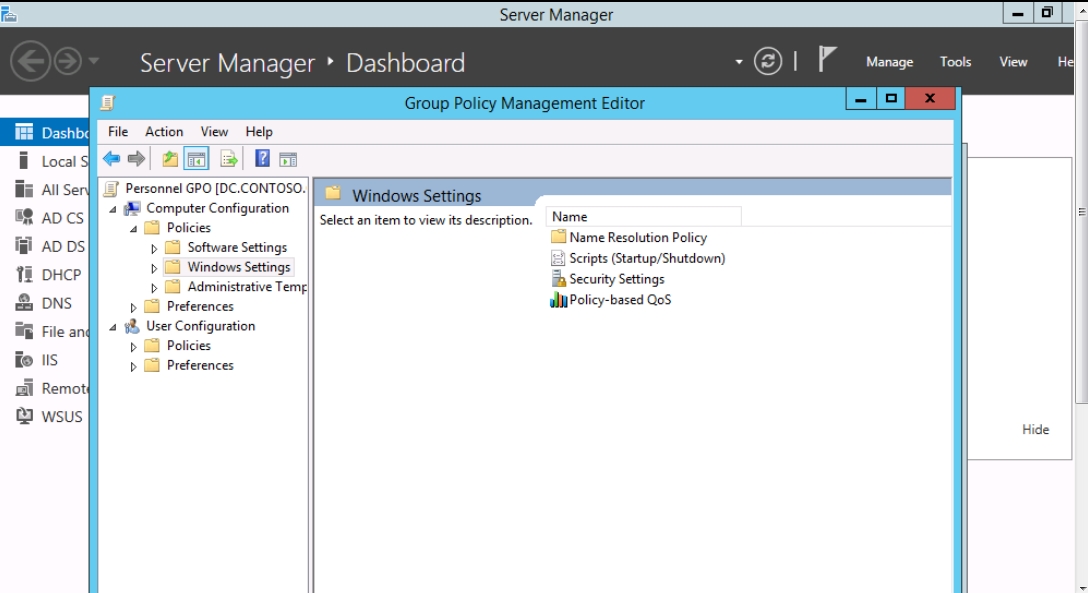Open the Help menu in GPM Editor
The width and height of the screenshot is (1088, 593).
point(259,132)
